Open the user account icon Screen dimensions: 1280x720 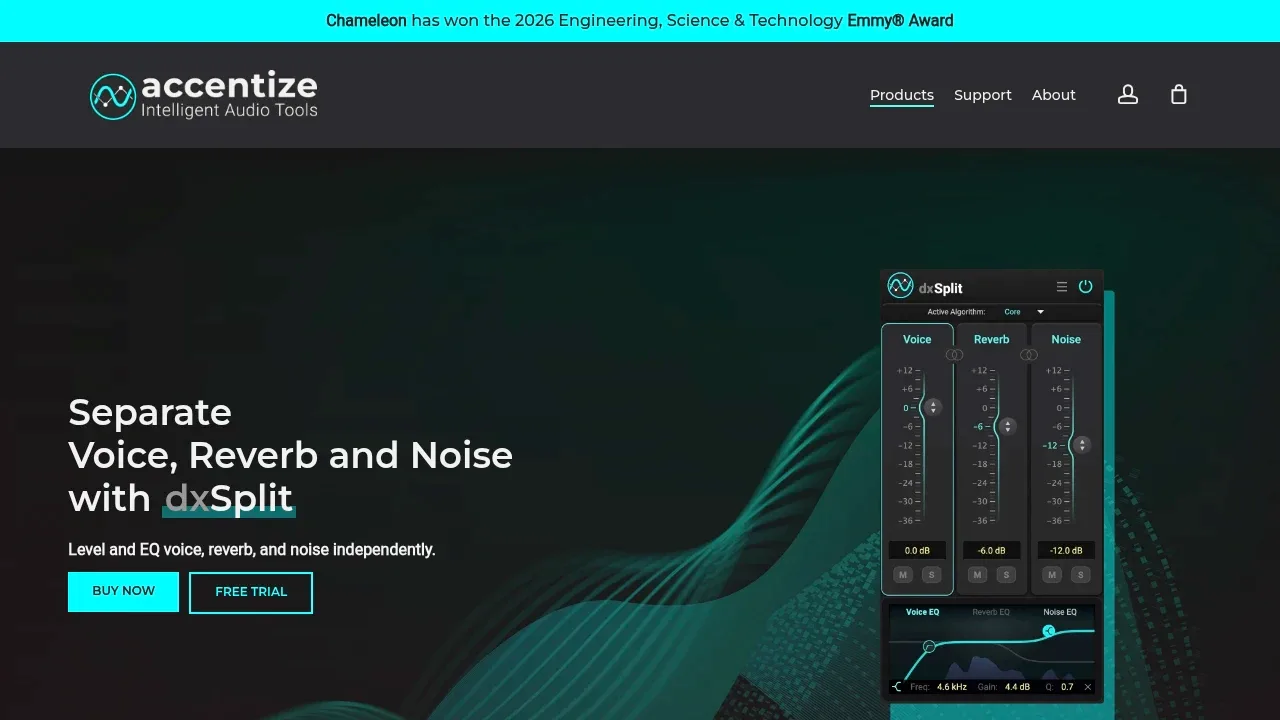click(x=1128, y=95)
